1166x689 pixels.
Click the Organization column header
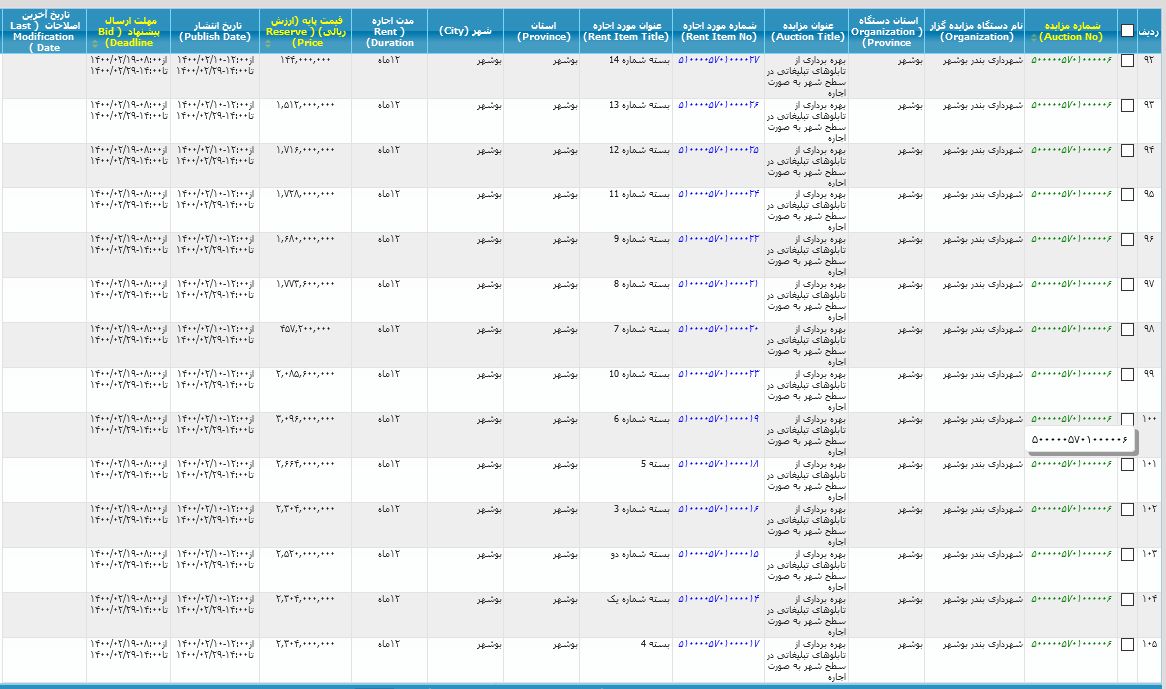(x=974, y=31)
